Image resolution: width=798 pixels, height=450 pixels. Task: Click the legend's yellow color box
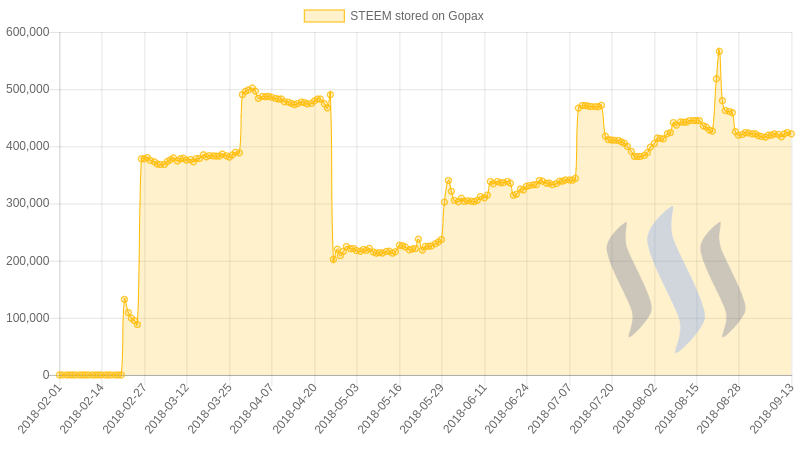click(324, 16)
